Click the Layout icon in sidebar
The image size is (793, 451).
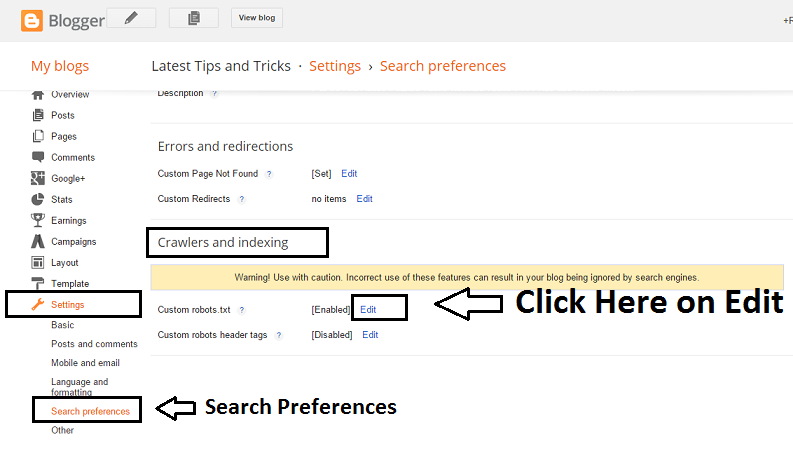click(37, 262)
